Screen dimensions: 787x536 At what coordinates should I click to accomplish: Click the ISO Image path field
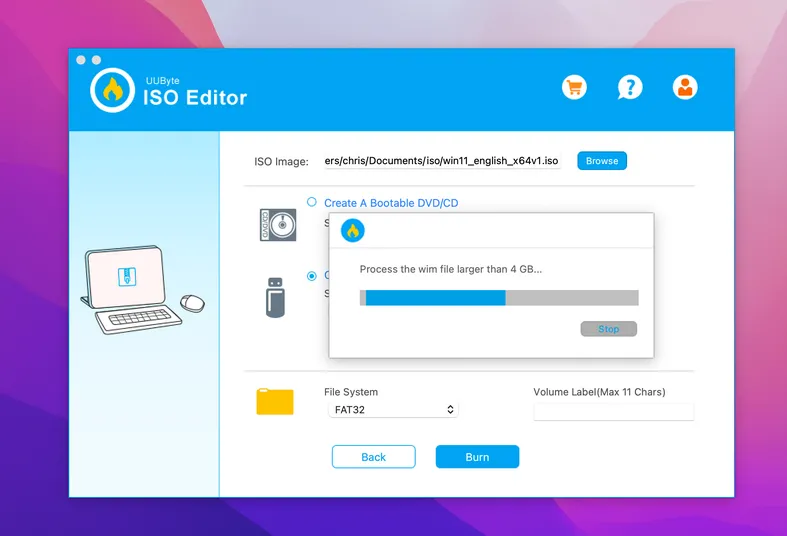[x=441, y=161]
